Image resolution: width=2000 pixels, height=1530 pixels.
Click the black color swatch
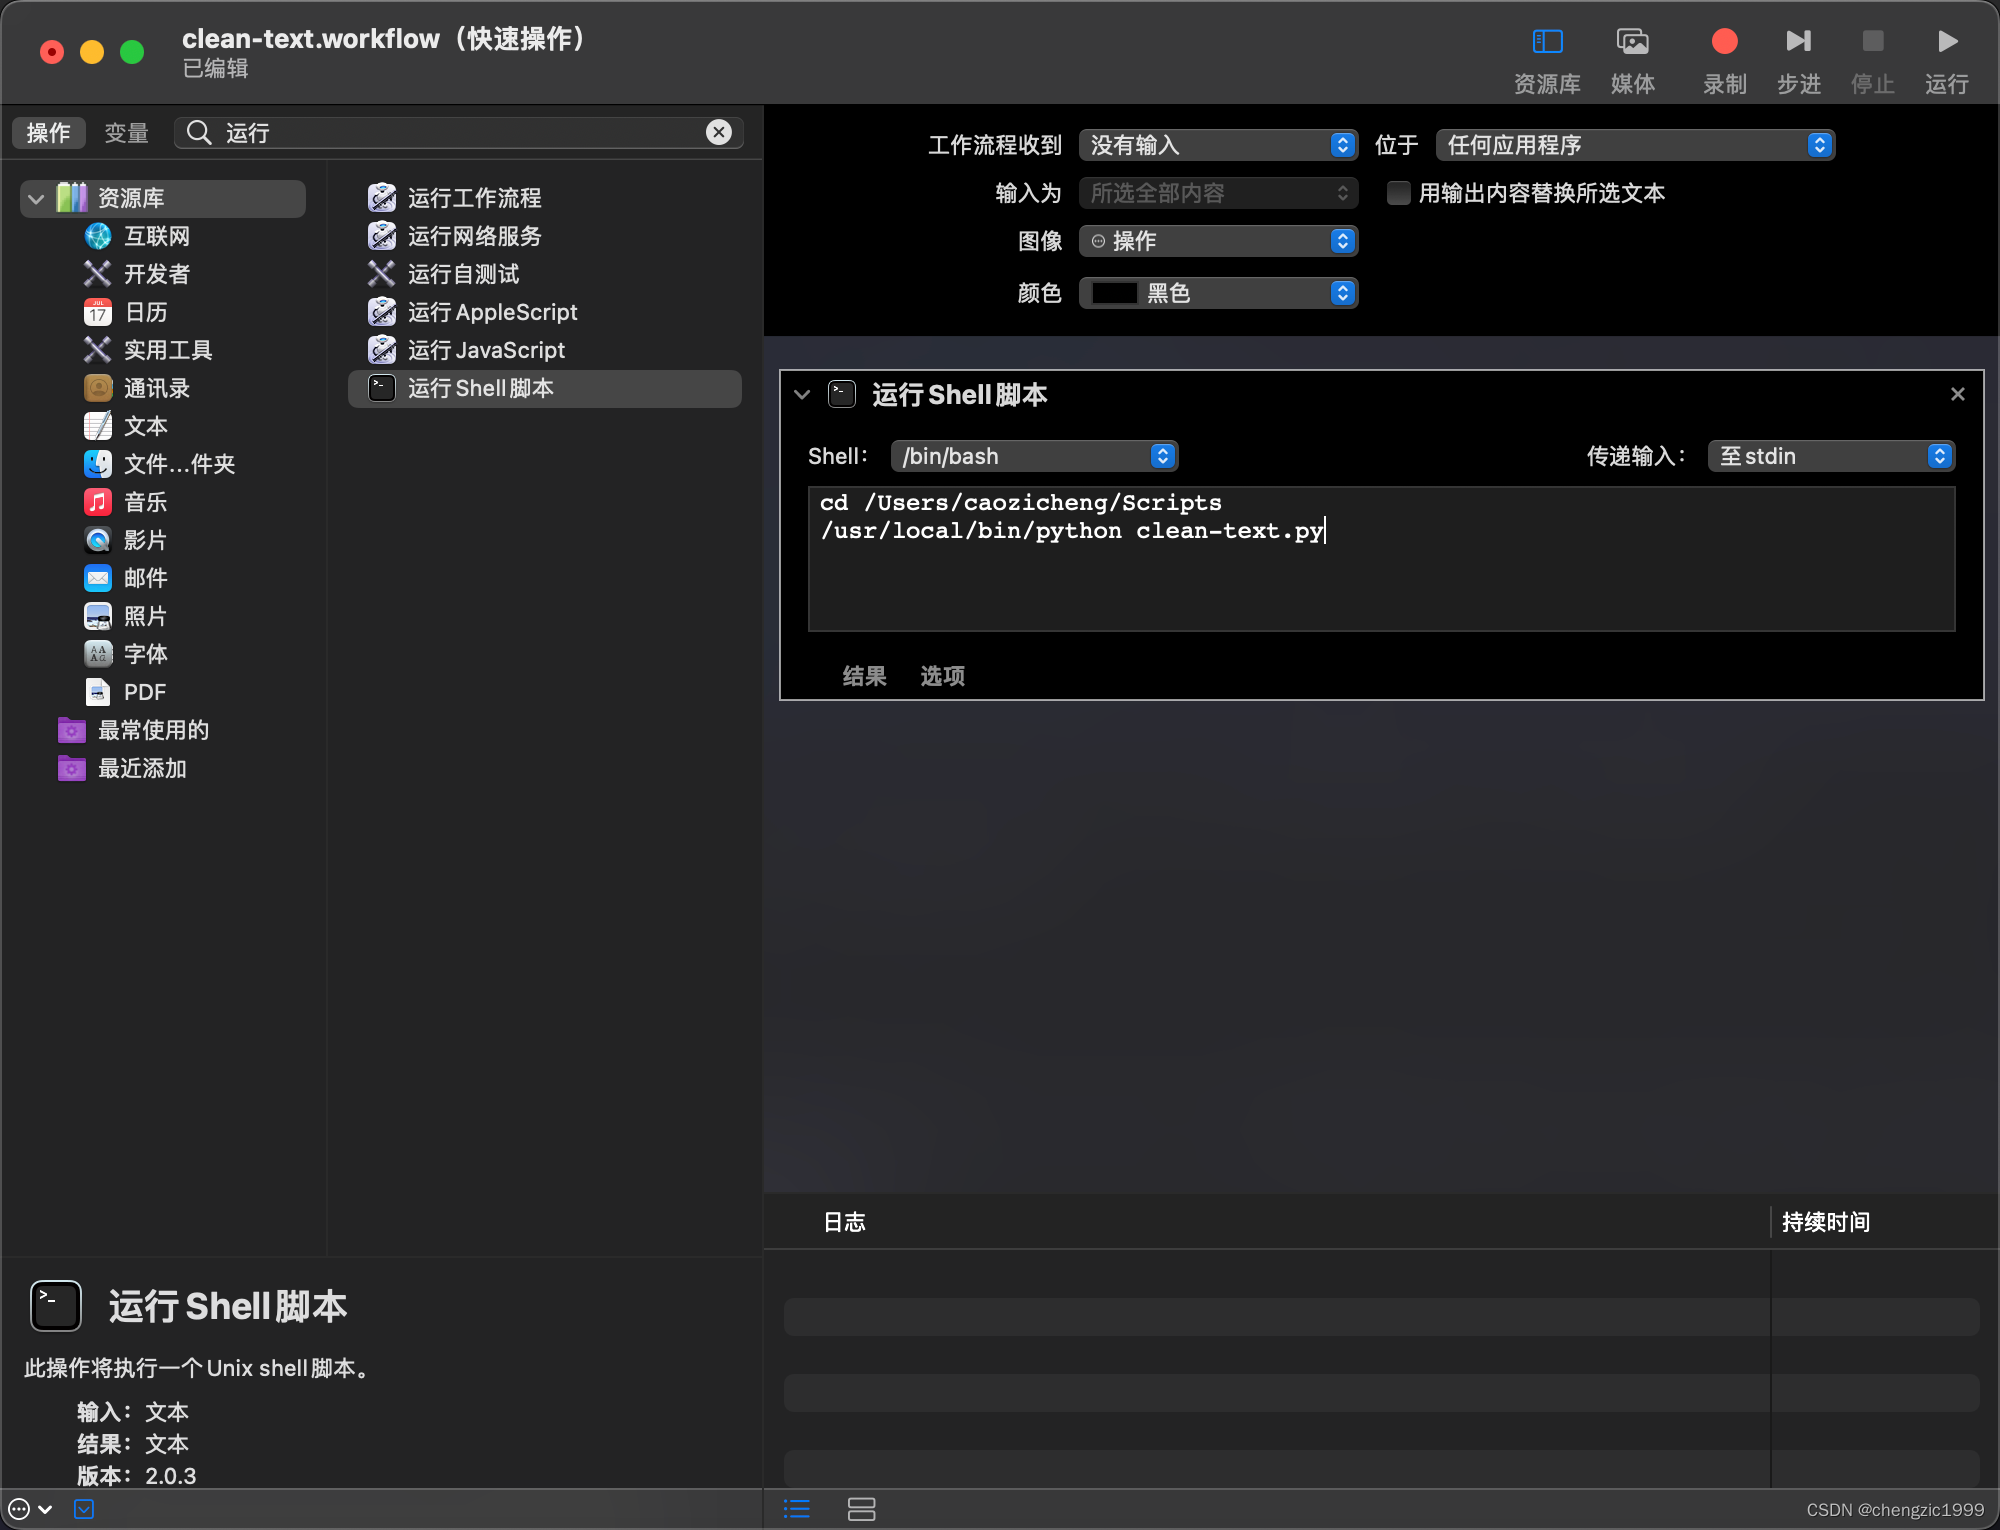click(1114, 293)
